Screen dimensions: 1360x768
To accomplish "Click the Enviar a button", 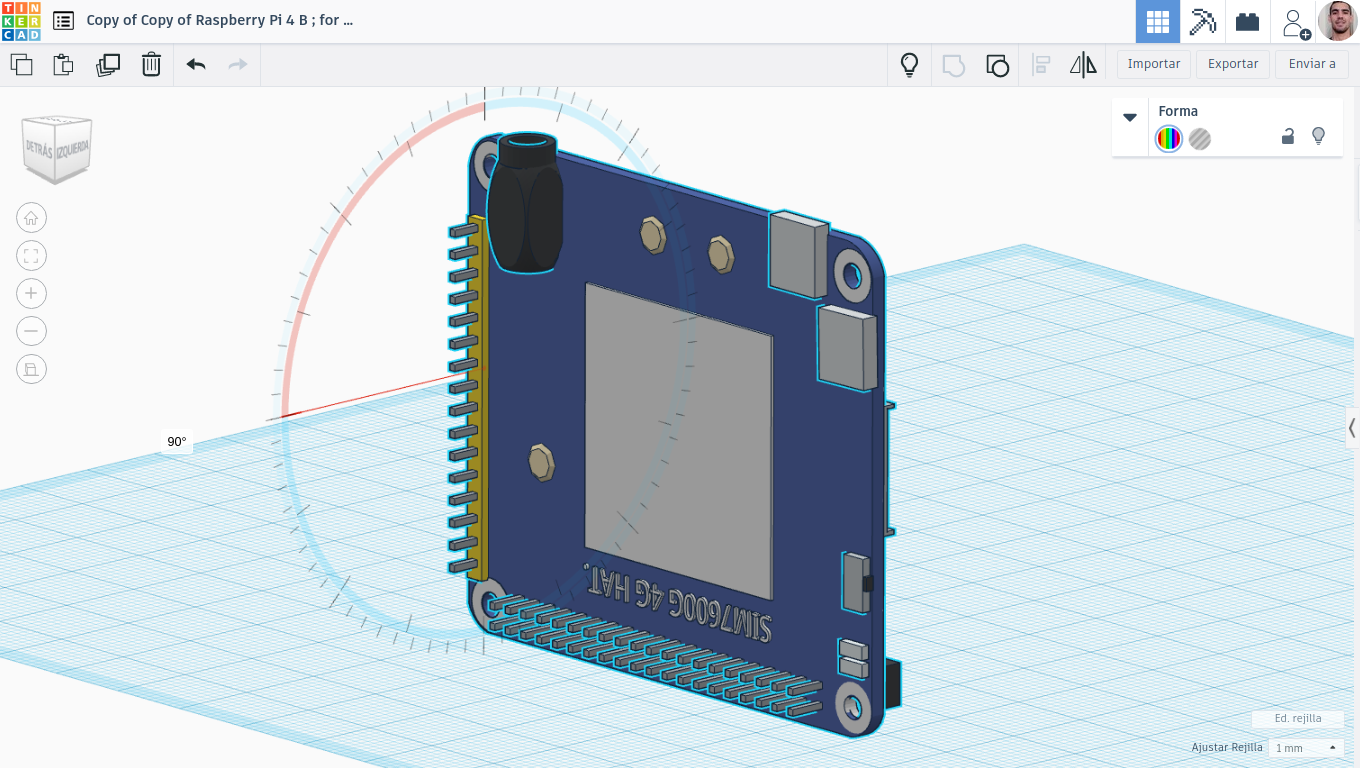I will pyautogui.click(x=1312, y=64).
